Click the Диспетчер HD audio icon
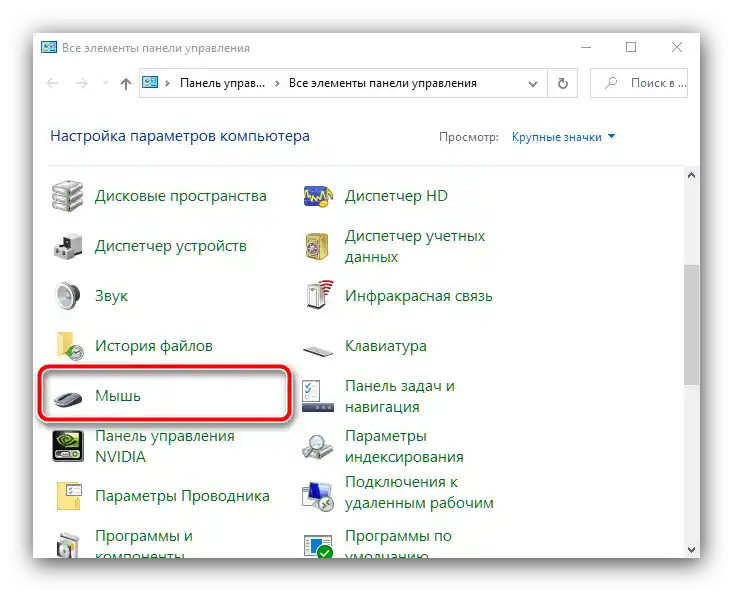 pyautogui.click(x=318, y=196)
